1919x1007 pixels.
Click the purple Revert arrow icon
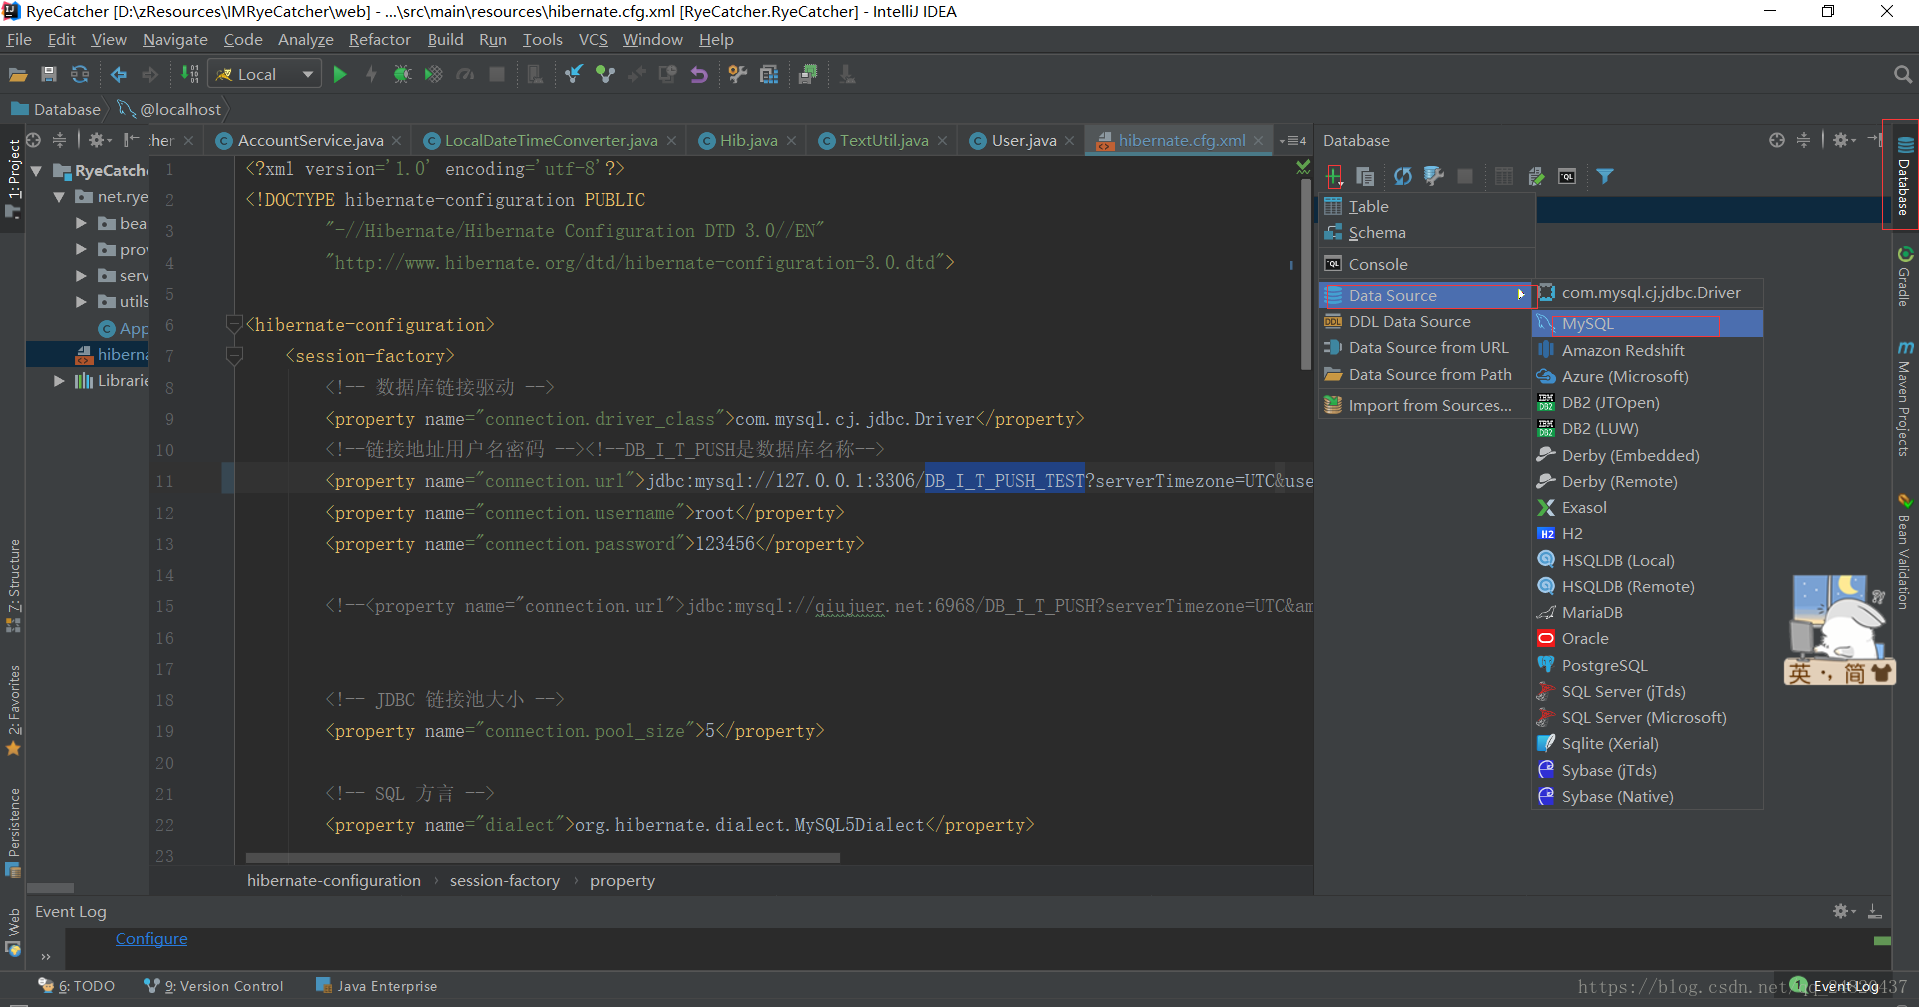[699, 75]
